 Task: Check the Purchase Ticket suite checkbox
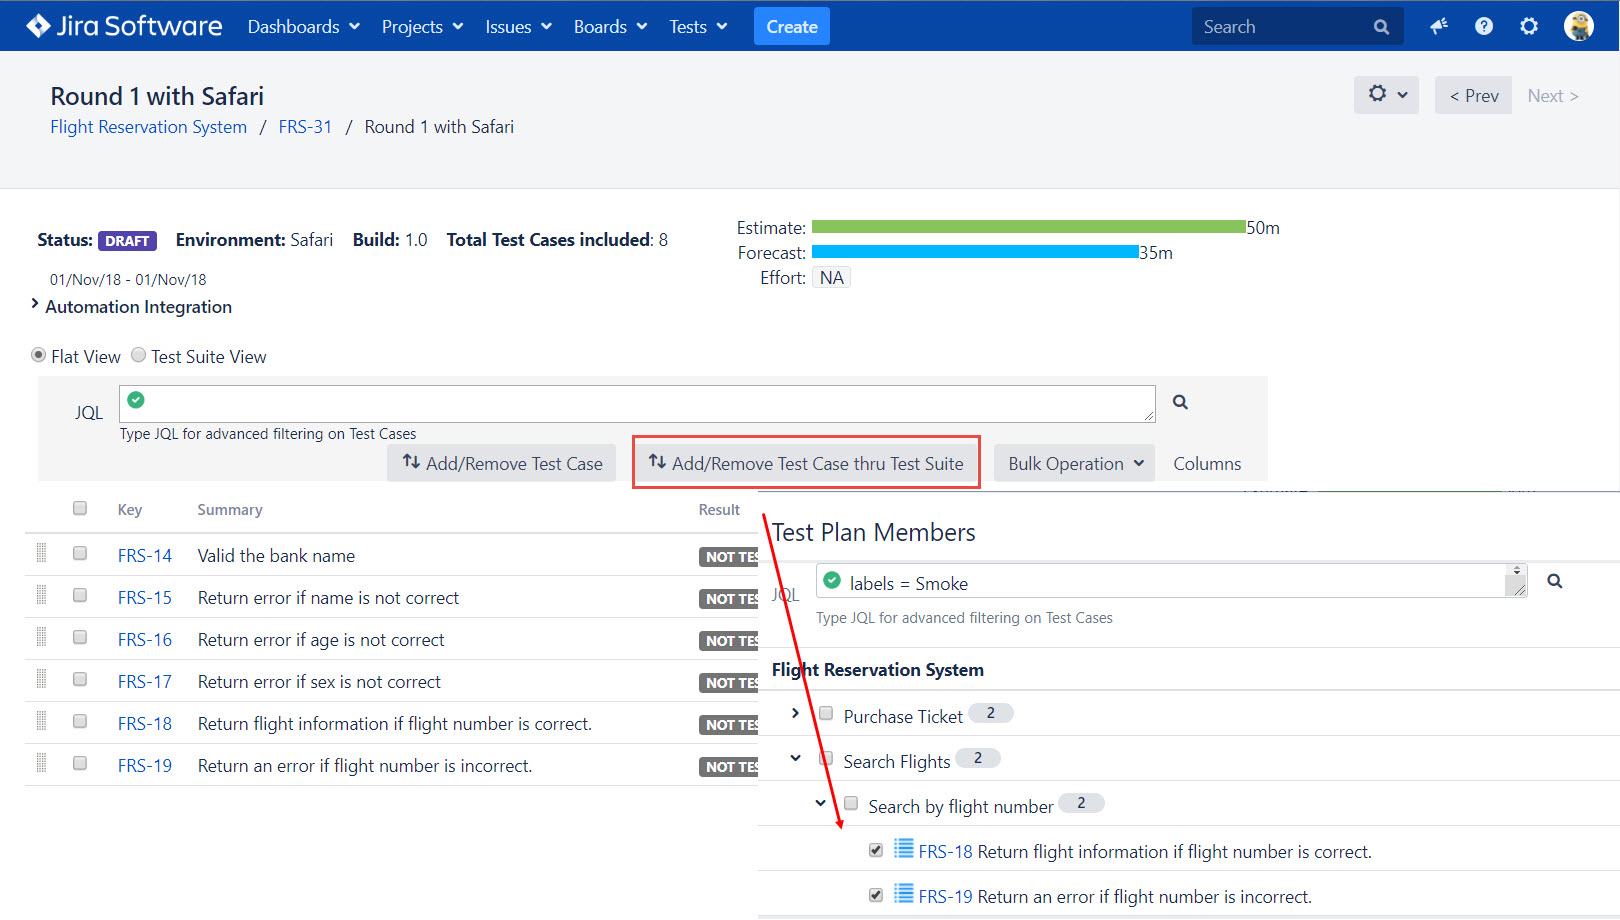point(826,713)
